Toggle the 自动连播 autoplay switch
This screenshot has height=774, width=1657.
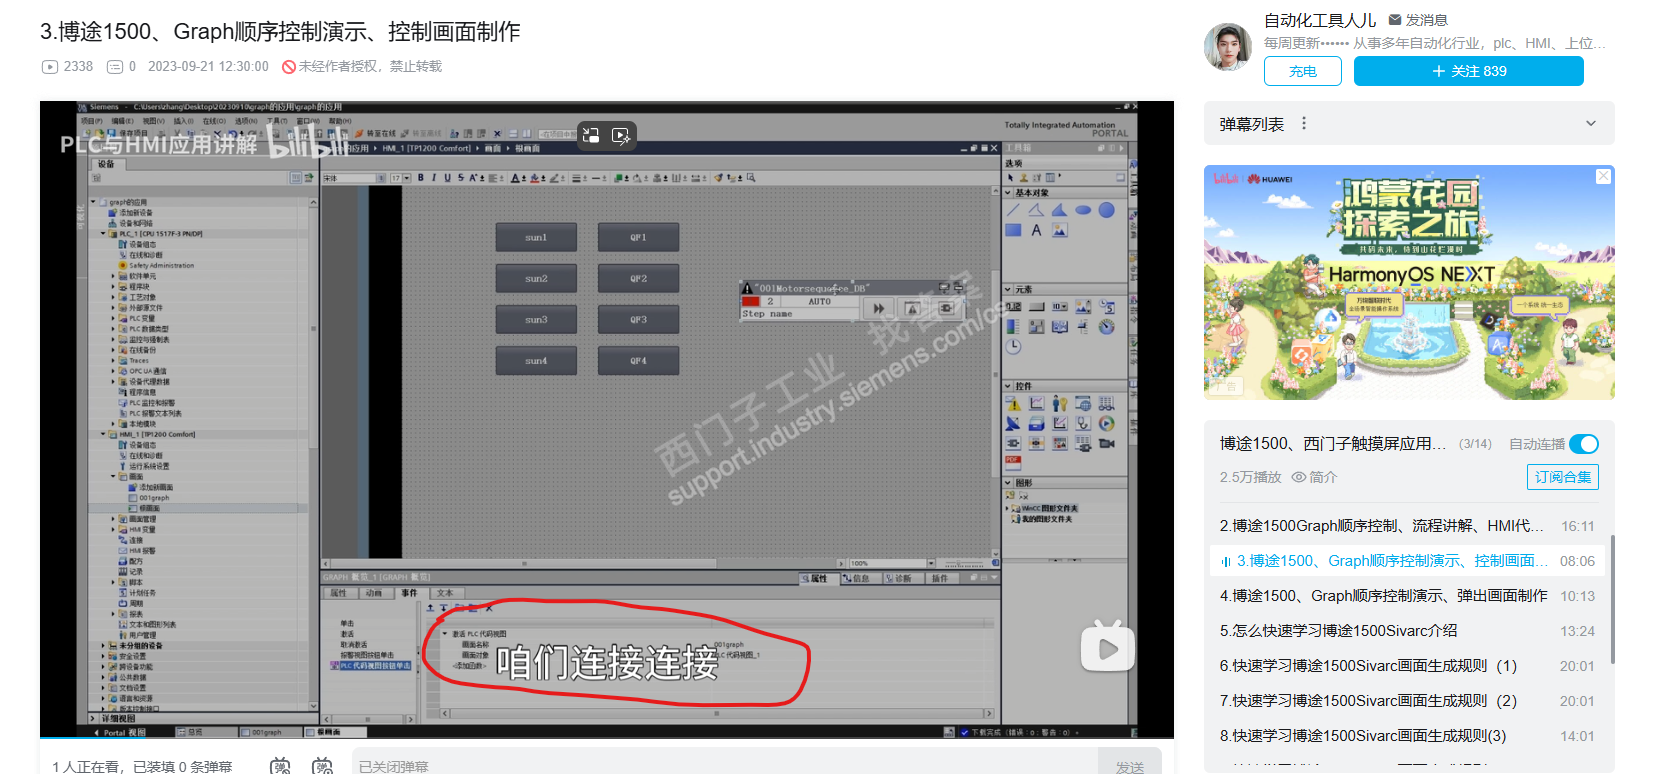[1584, 444]
